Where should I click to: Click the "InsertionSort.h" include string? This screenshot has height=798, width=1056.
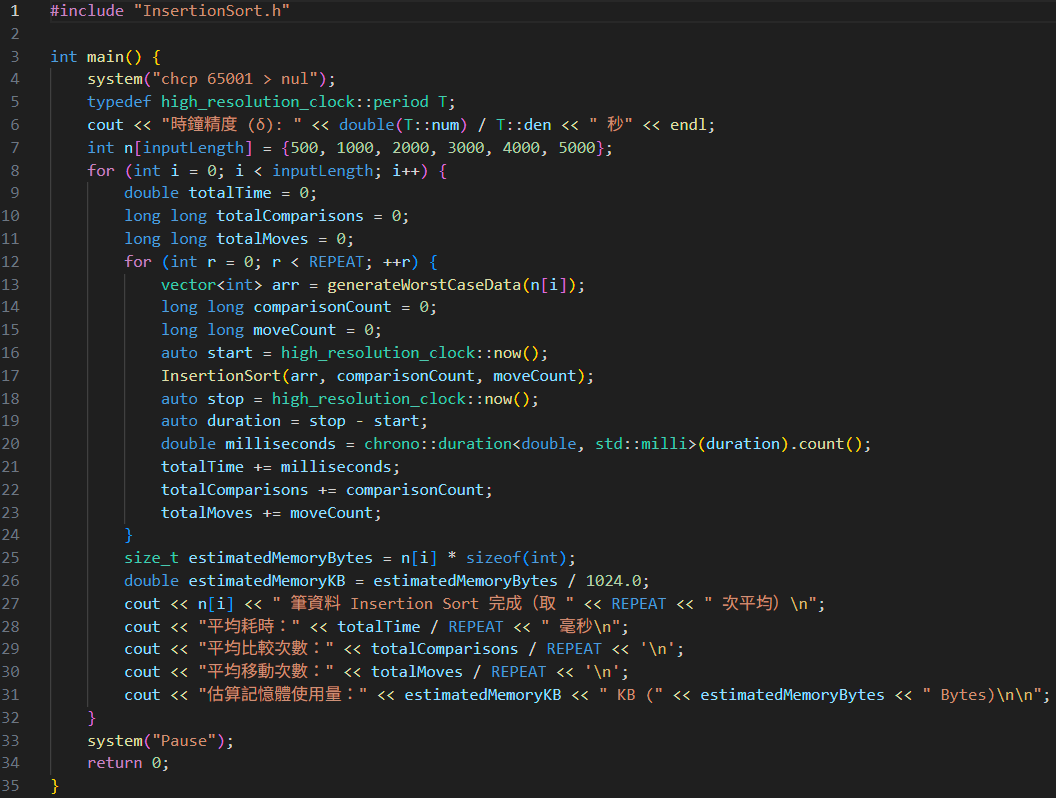click(x=211, y=11)
